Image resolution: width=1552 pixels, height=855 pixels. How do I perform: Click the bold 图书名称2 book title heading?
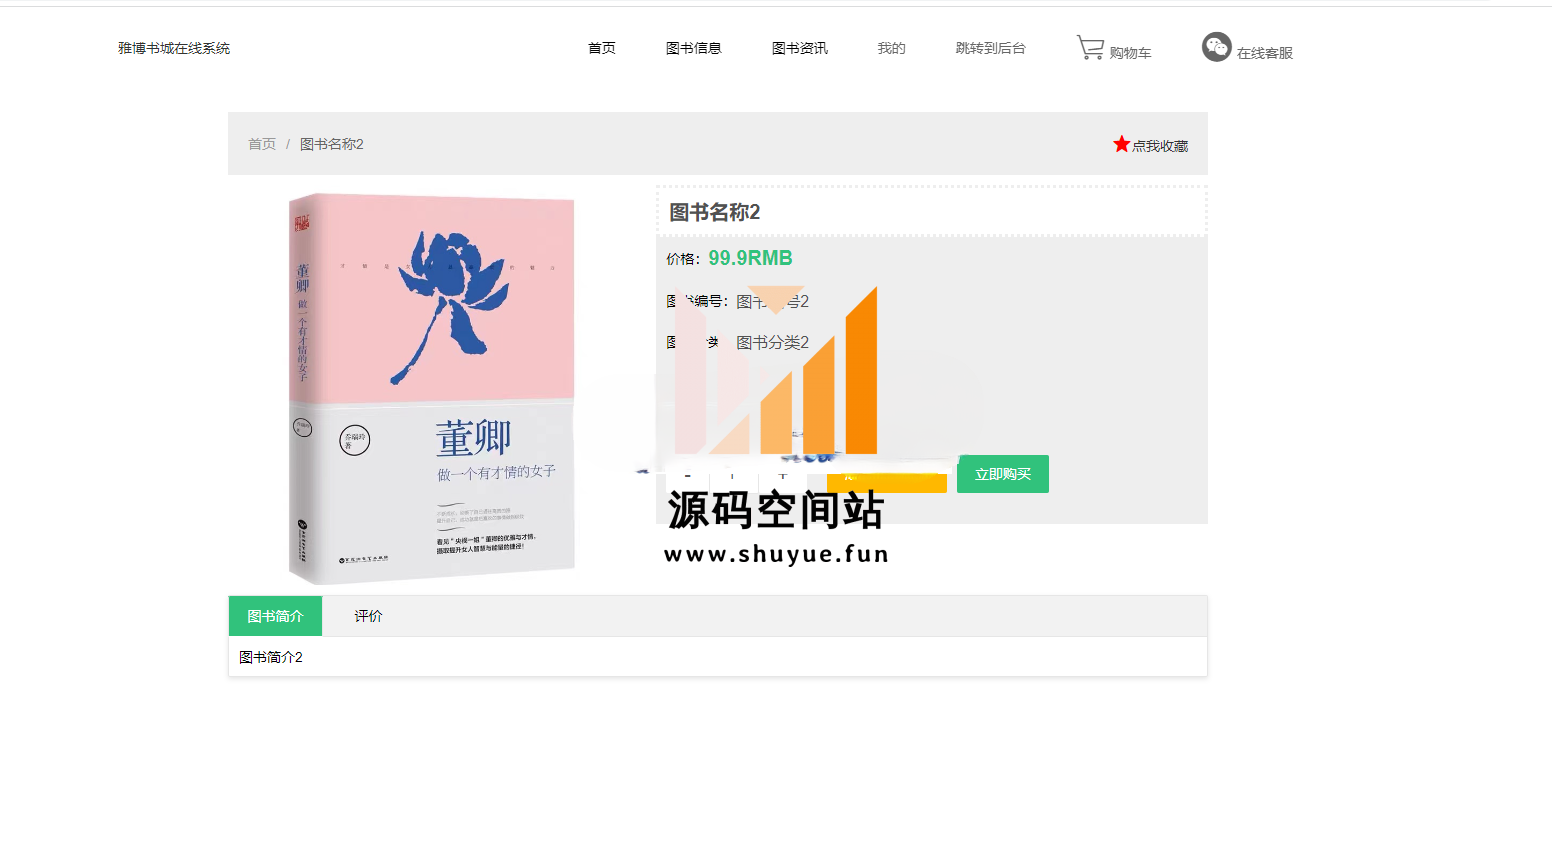(x=715, y=212)
